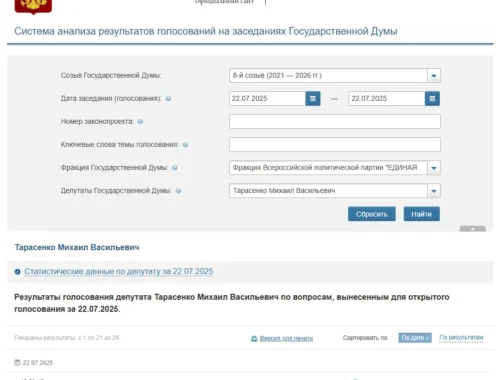Click the State Duma coat of arms logo

click(x=33, y=7)
